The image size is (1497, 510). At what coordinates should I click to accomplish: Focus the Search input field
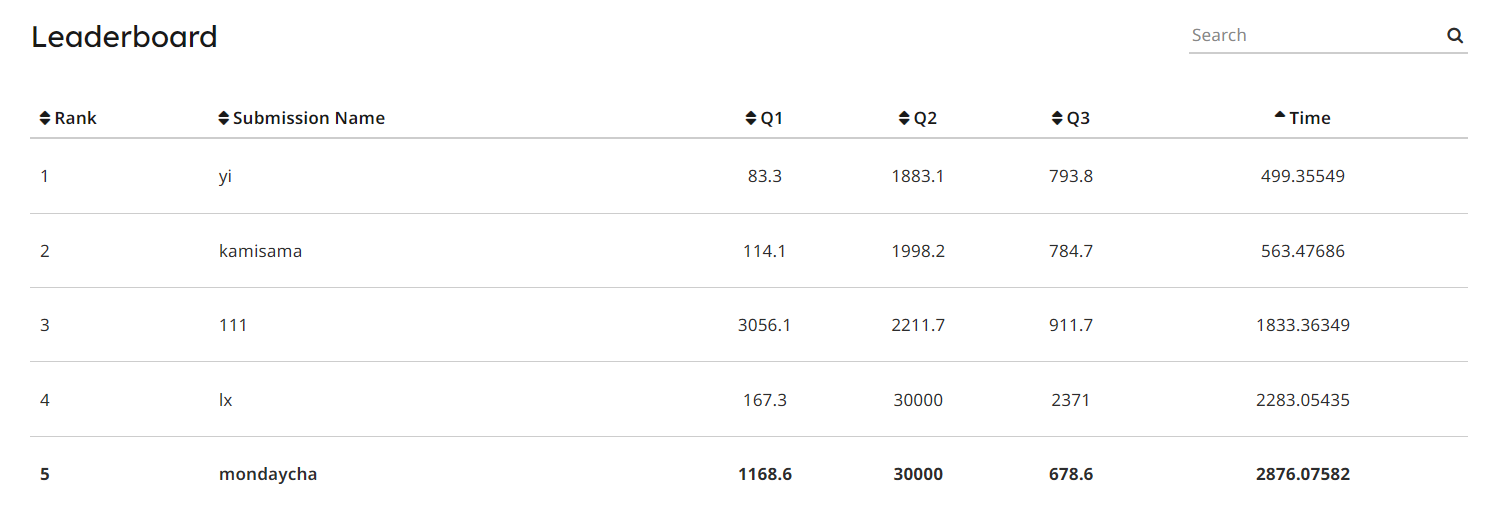tap(1315, 35)
